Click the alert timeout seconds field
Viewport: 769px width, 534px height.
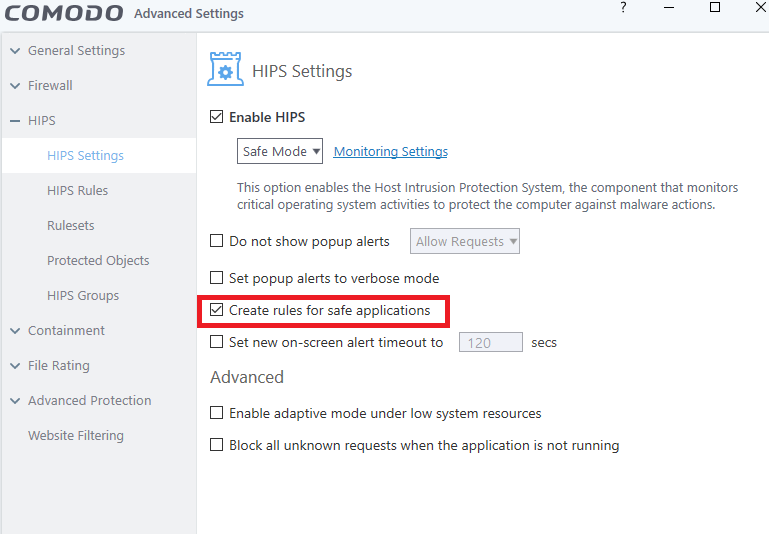click(x=490, y=343)
